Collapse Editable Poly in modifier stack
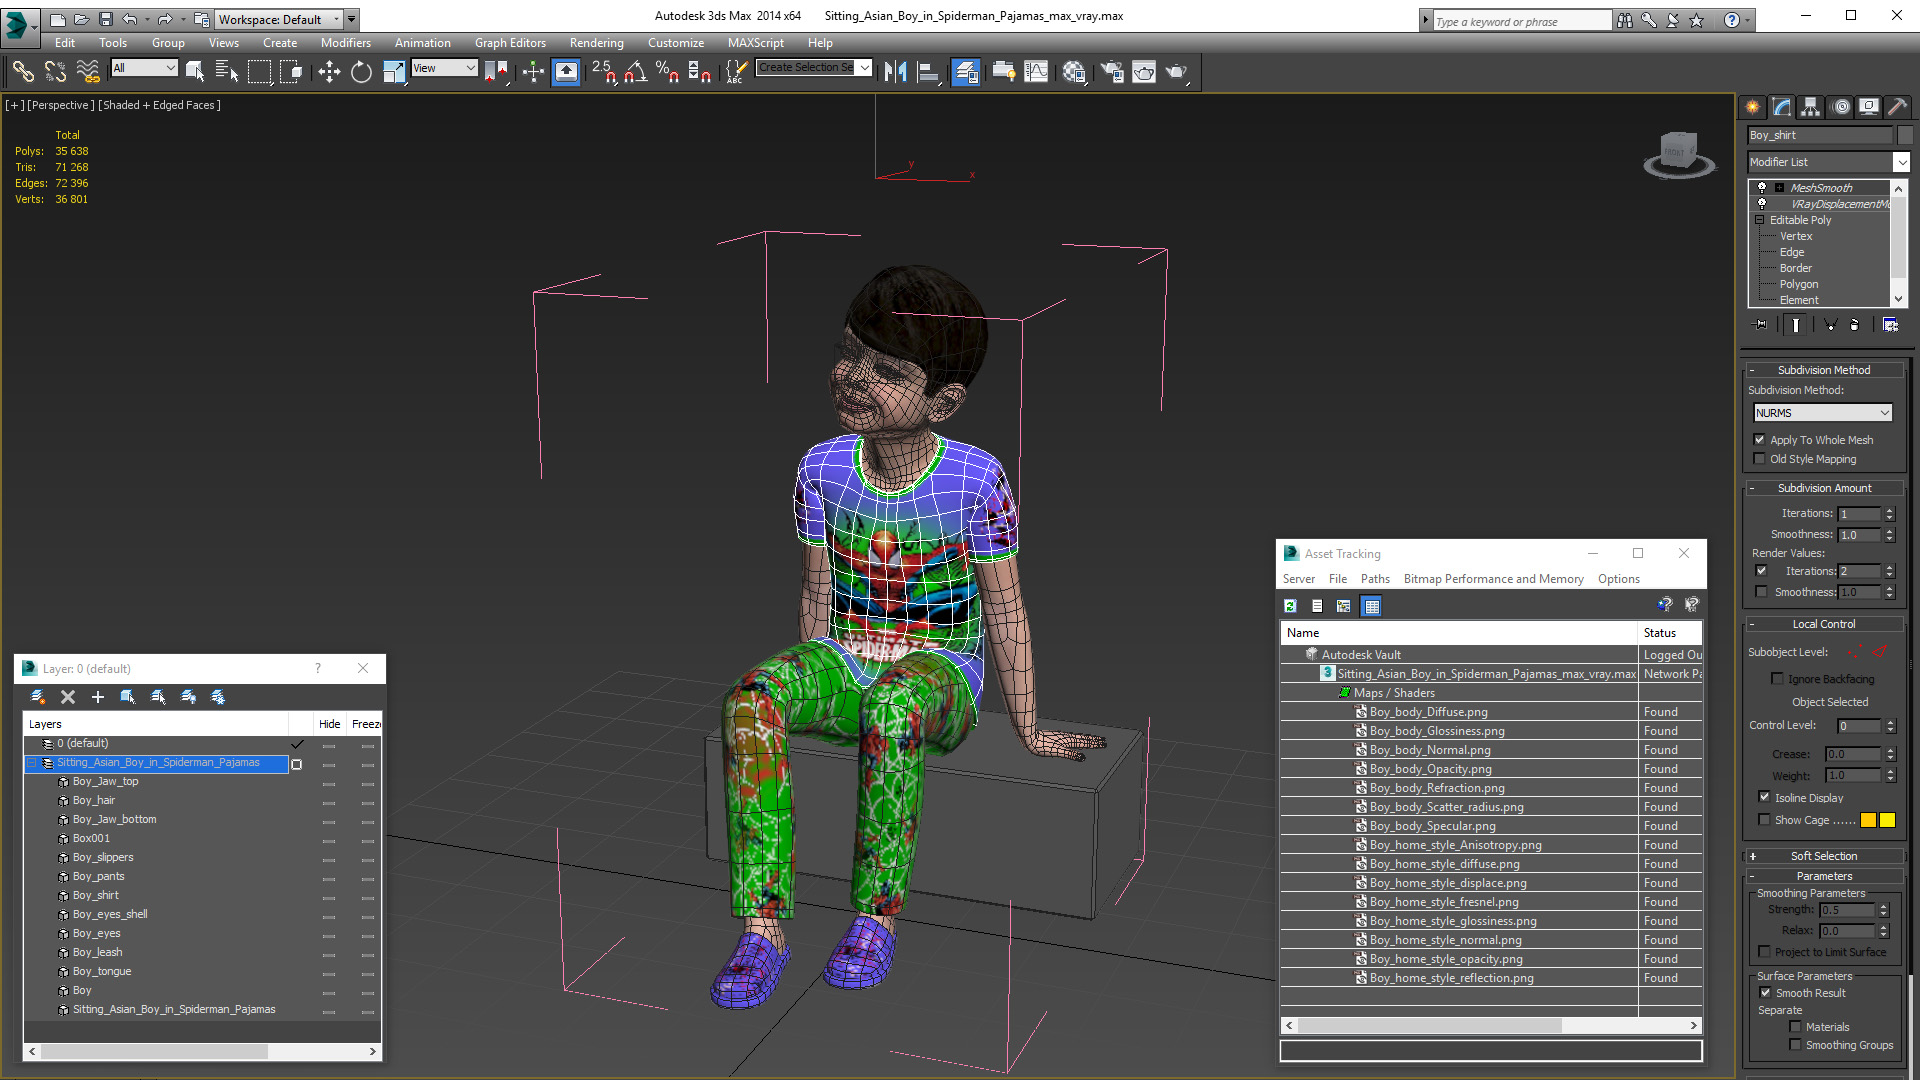 tap(1760, 220)
